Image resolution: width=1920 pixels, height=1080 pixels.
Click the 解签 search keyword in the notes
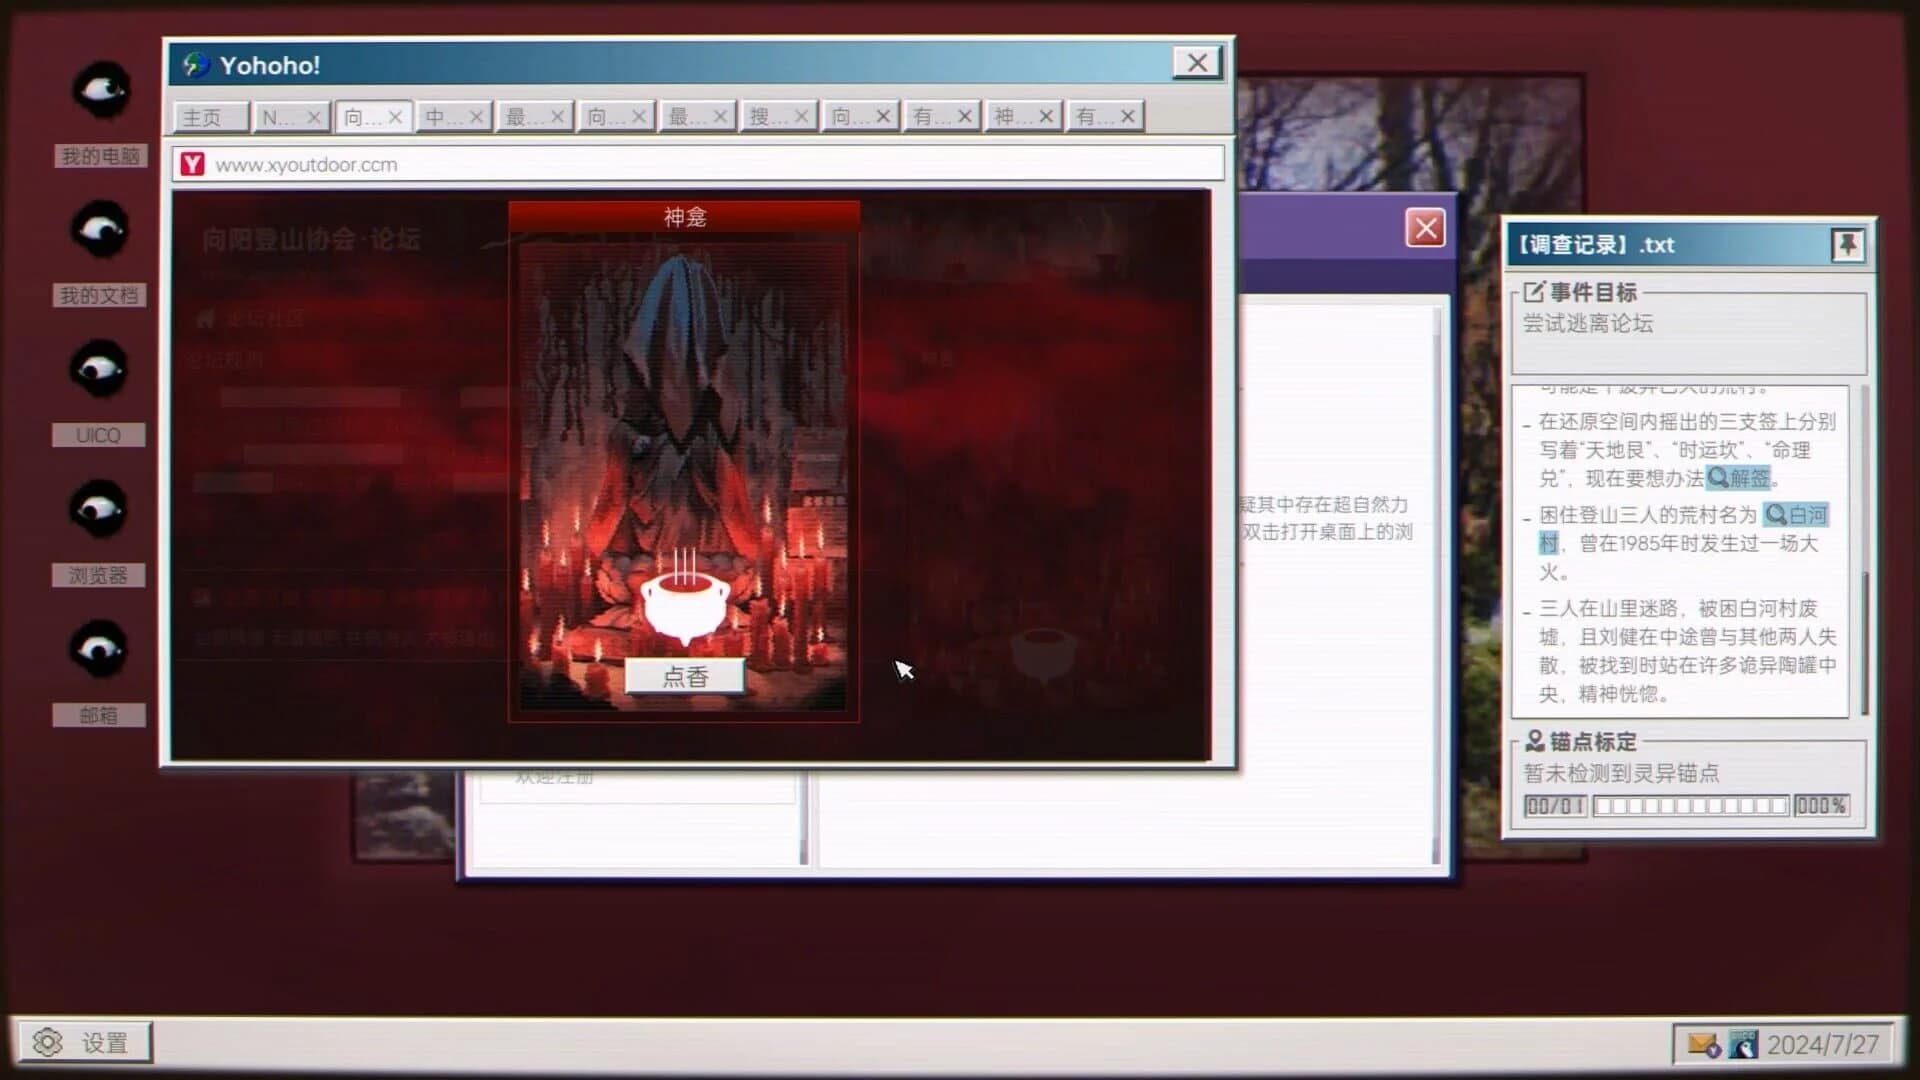1736,479
